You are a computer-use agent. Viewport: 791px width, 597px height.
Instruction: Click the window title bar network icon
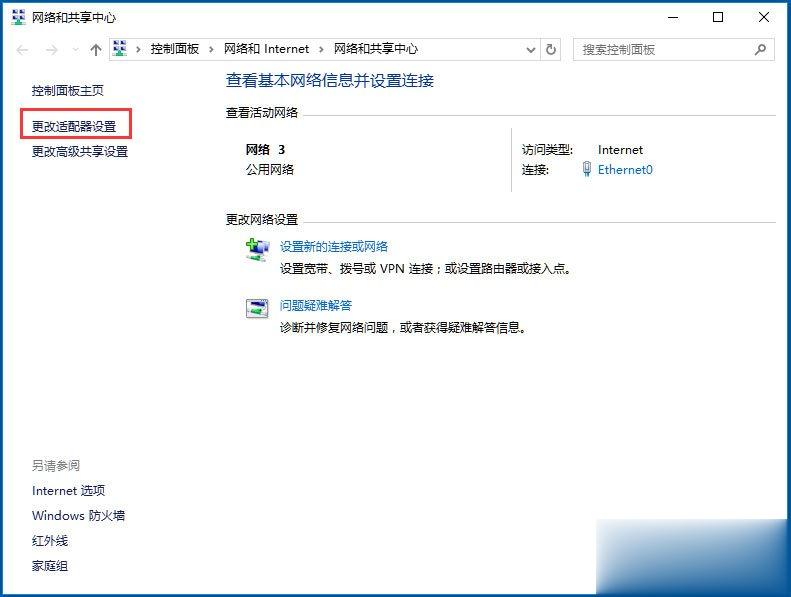coord(18,17)
